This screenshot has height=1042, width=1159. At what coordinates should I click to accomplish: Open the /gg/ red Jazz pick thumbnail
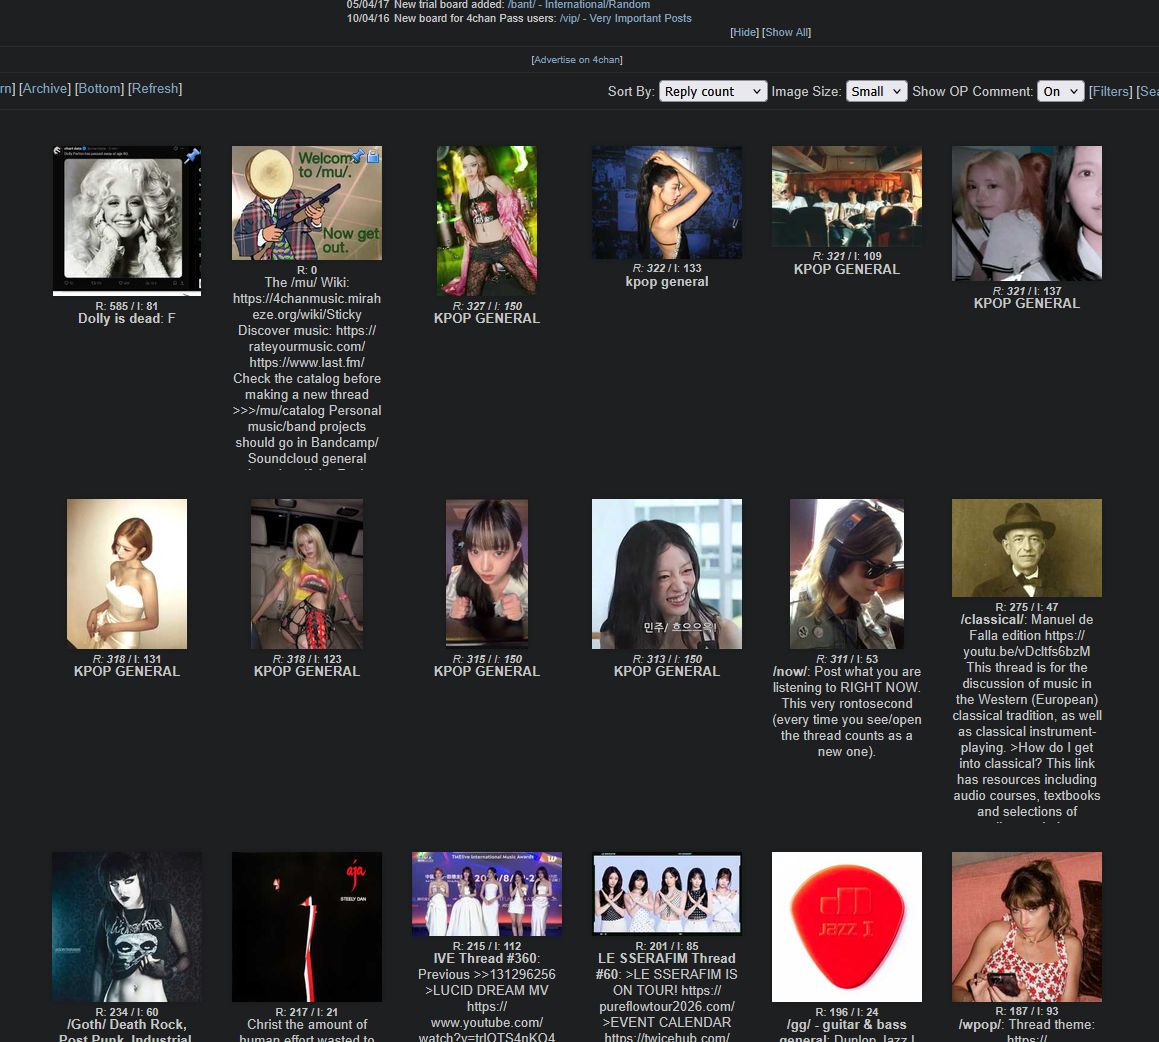pos(846,927)
